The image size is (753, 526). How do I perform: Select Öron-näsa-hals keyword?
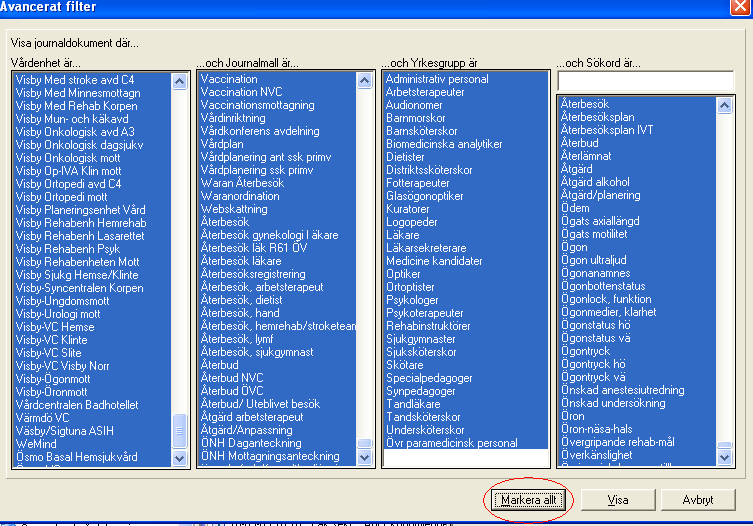coord(597,428)
